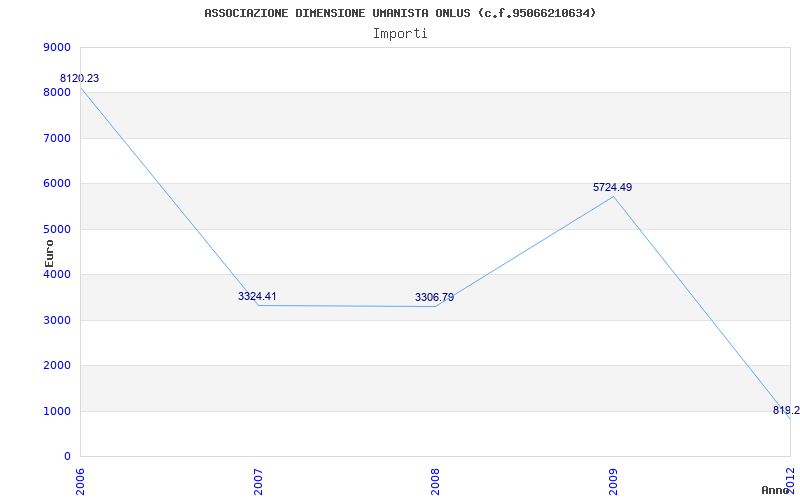Image resolution: width=800 pixels, height=500 pixels.
Task: Click the 7000 y-axis tick label
Action: click(x=58, y=138)
